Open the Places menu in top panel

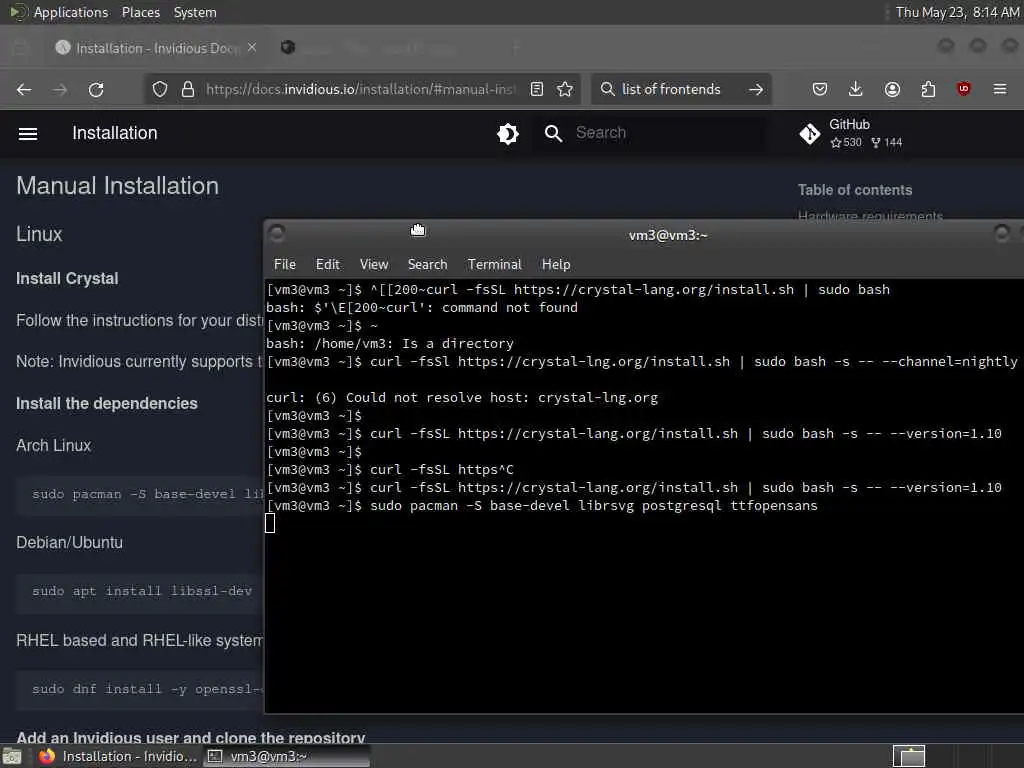click(x=140, y=12)
